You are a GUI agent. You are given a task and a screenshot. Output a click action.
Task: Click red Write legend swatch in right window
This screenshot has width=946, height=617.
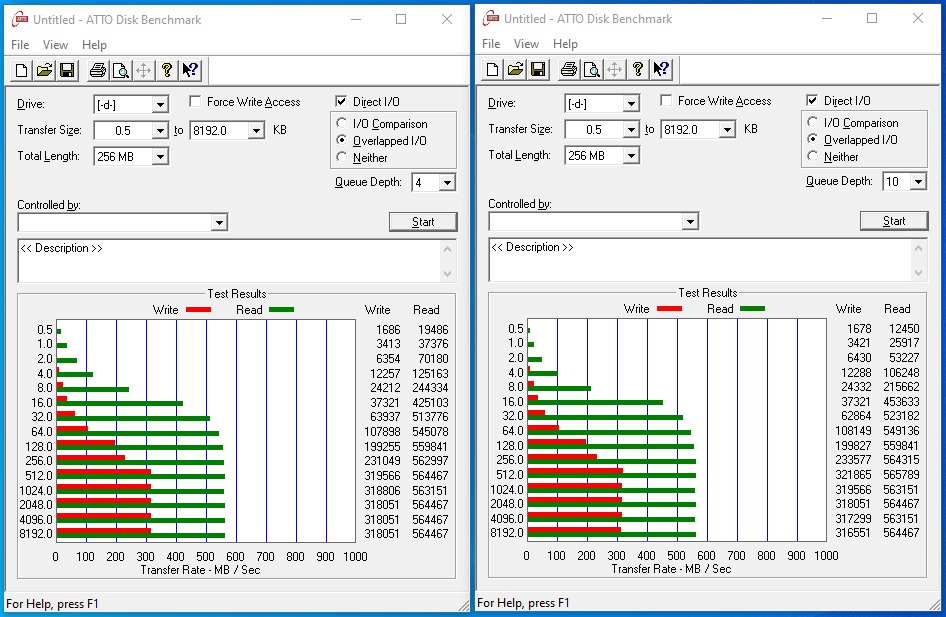tap(670, 308)
